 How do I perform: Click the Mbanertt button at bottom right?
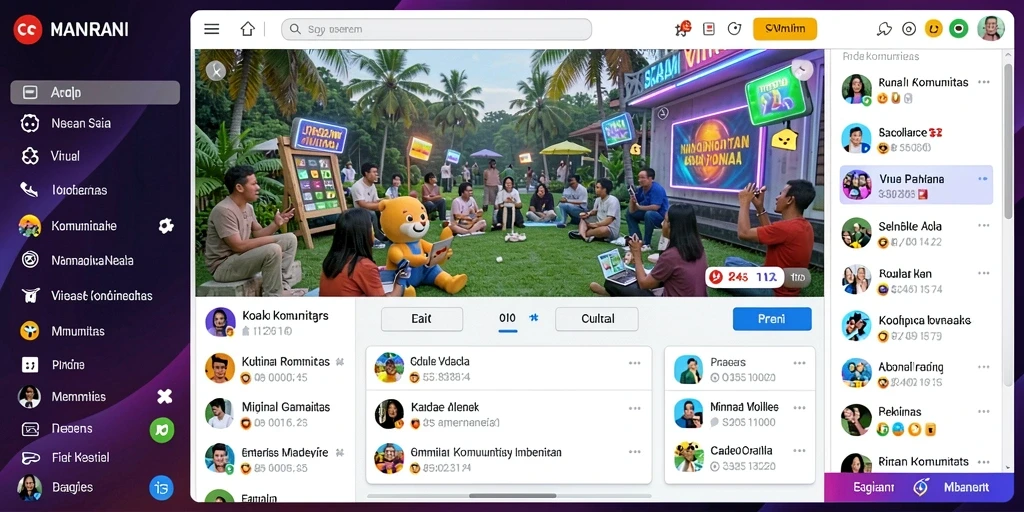pyautogui.click(x=967, y=487)
